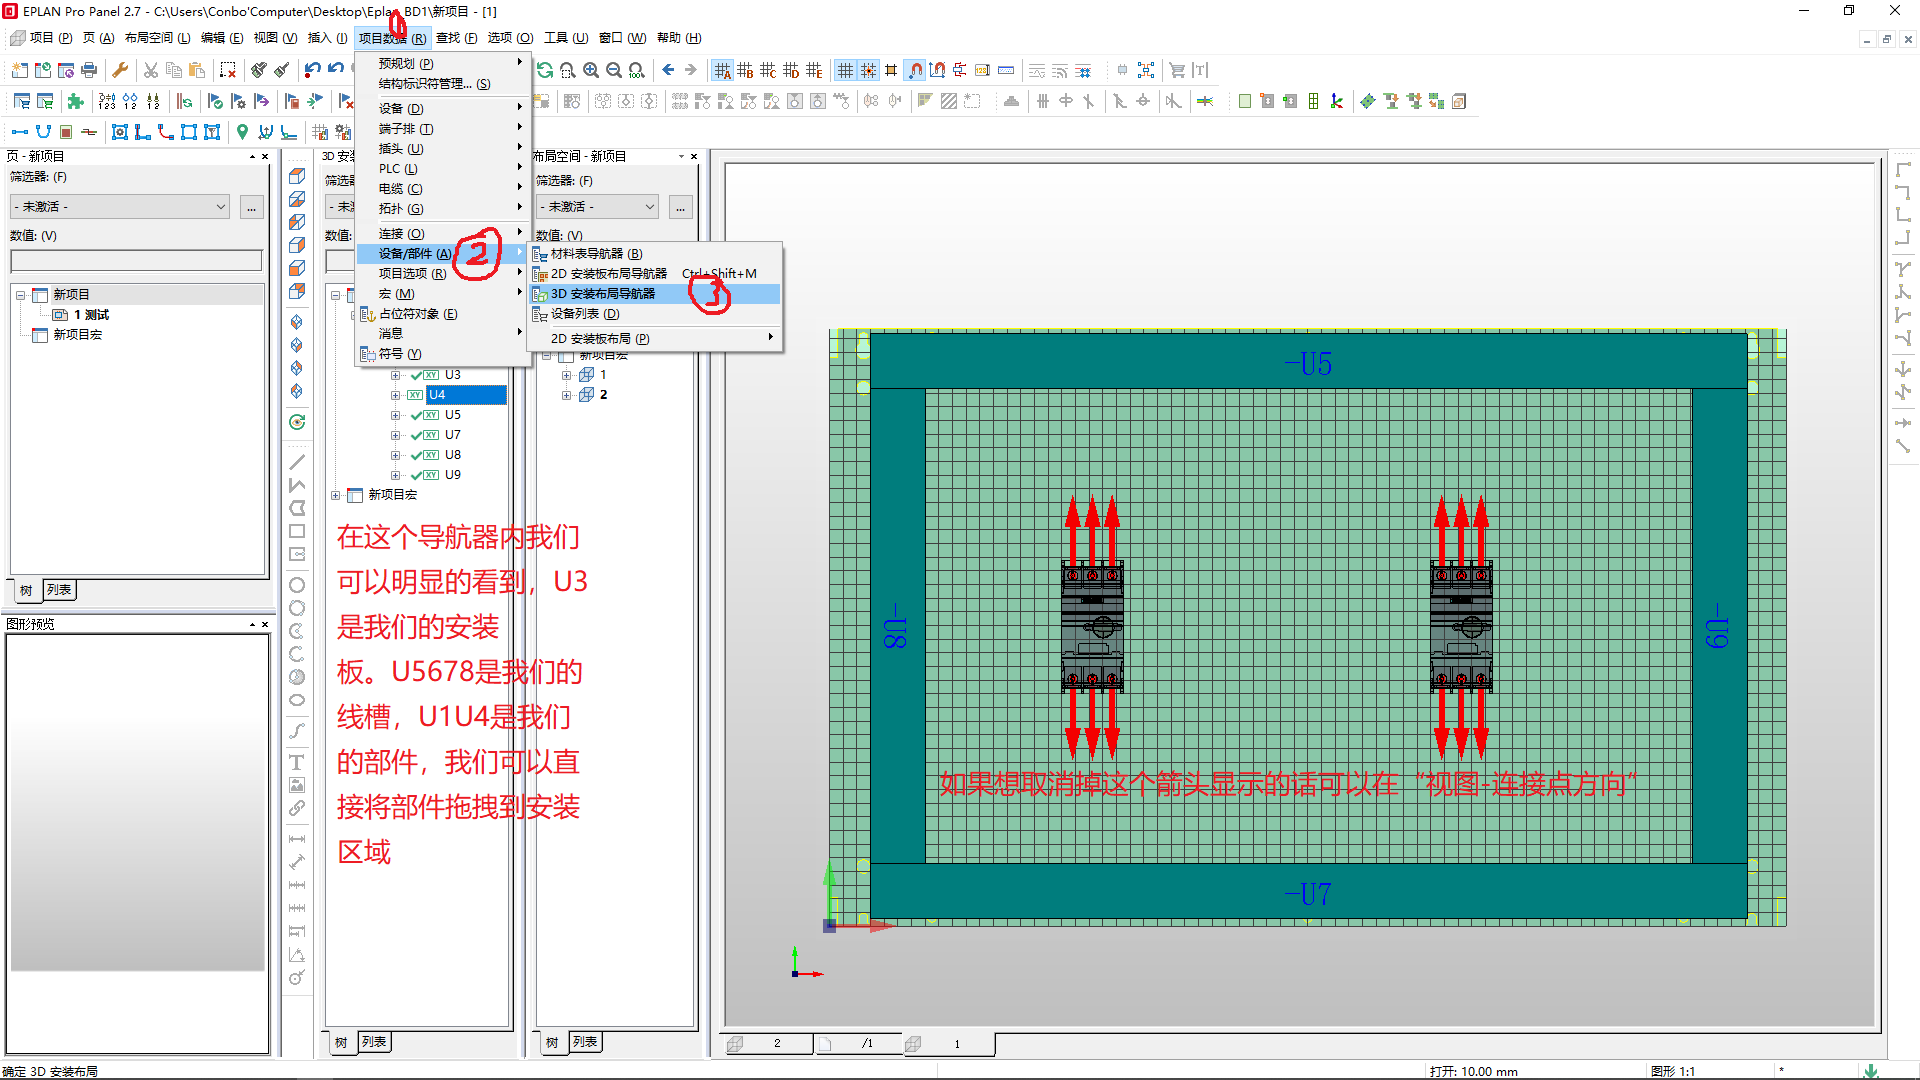The width and height of the screenshot is (1920, 1080).
Task: Select Grid C on the toolbar
Action: pos(768,70)
